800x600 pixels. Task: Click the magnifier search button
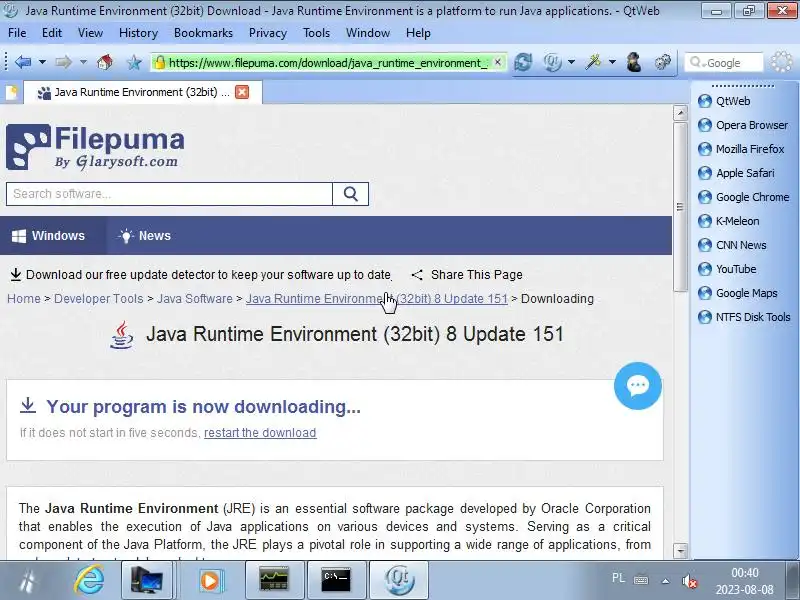pyautogui.click(x=351, y=194)
